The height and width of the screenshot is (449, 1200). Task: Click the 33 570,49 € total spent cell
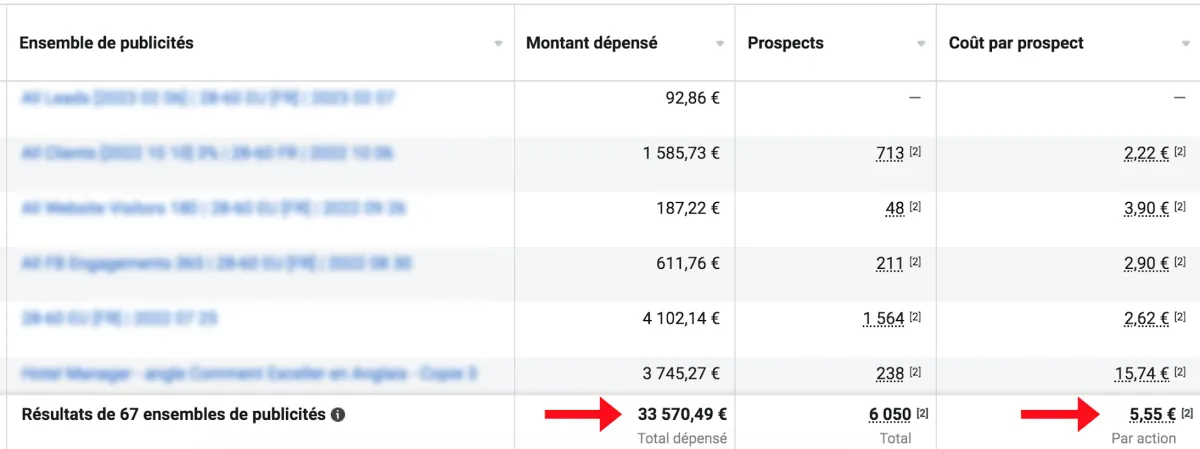[x=682, y=414]
